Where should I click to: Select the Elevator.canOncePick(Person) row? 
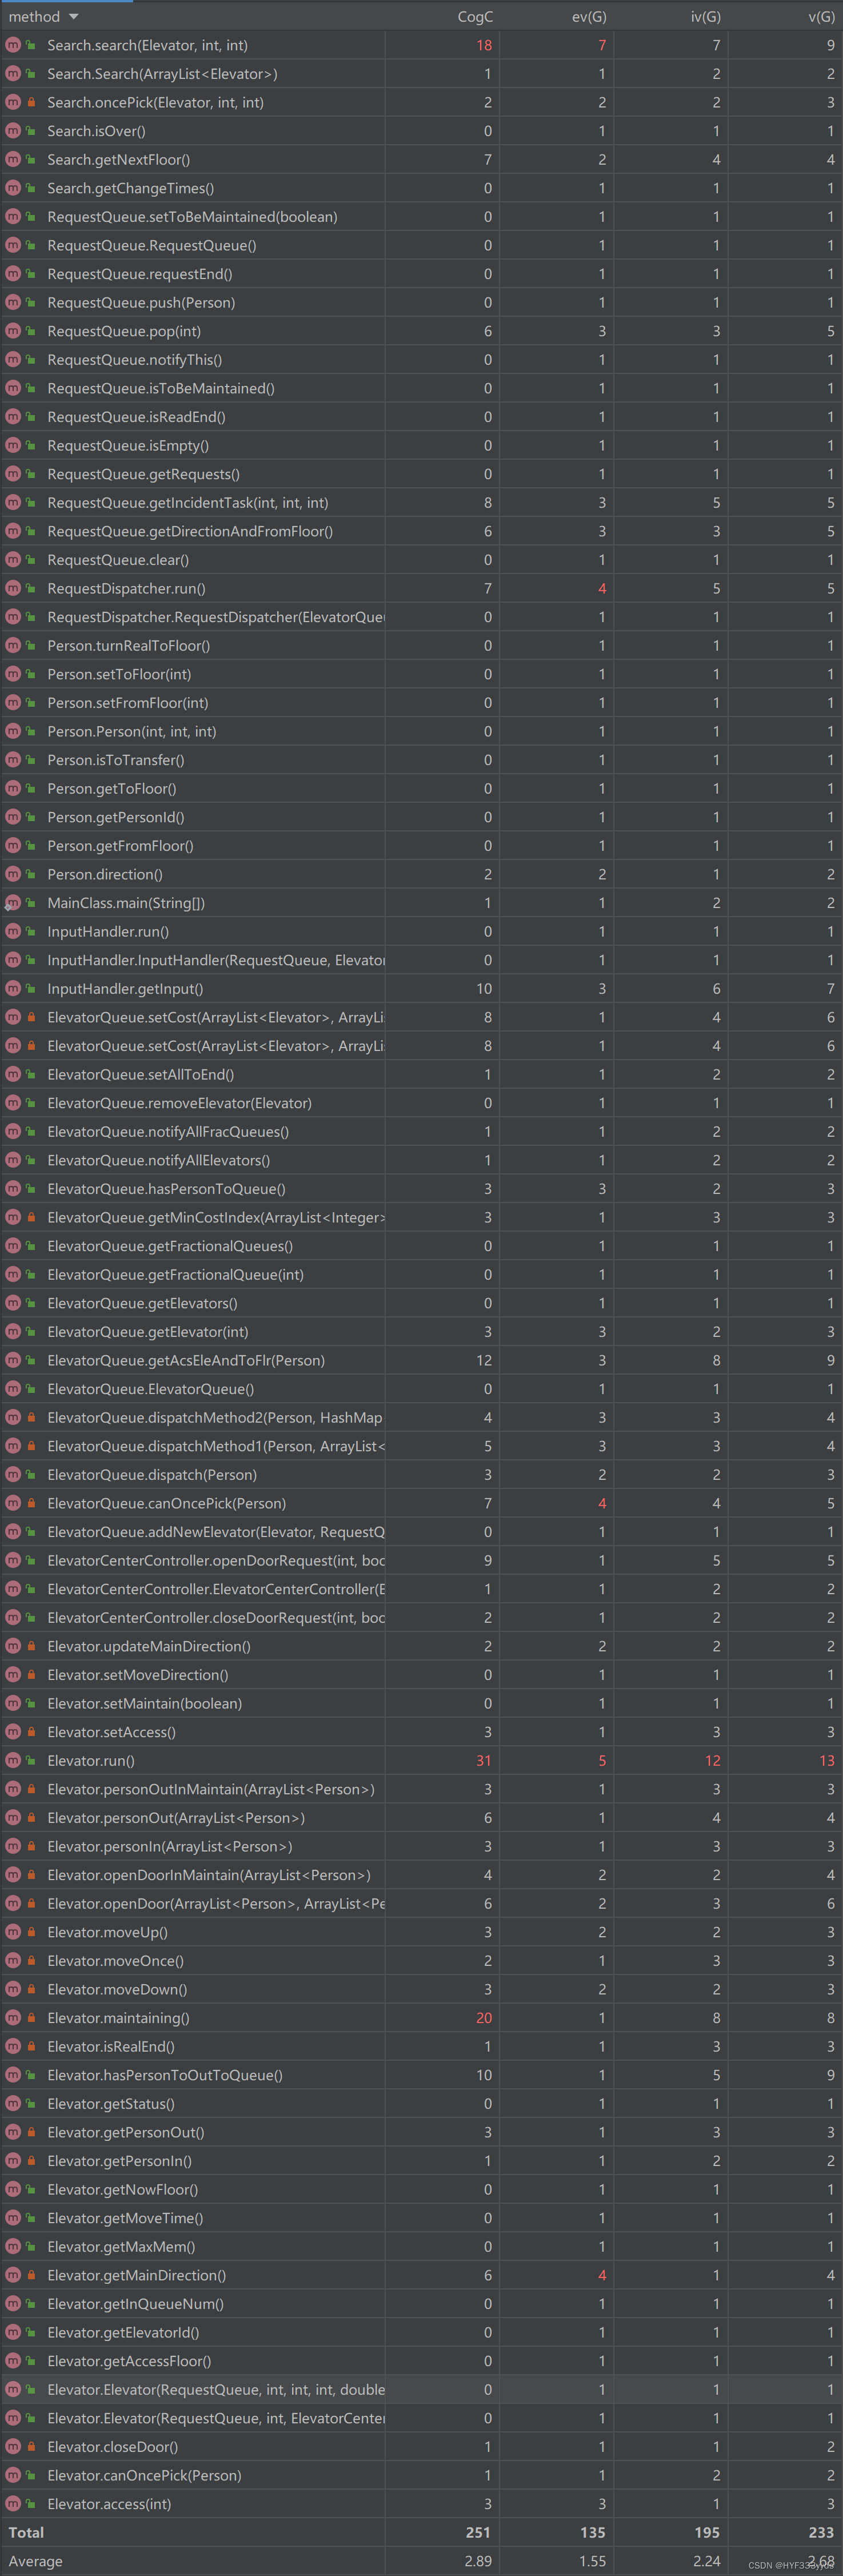421,2475
